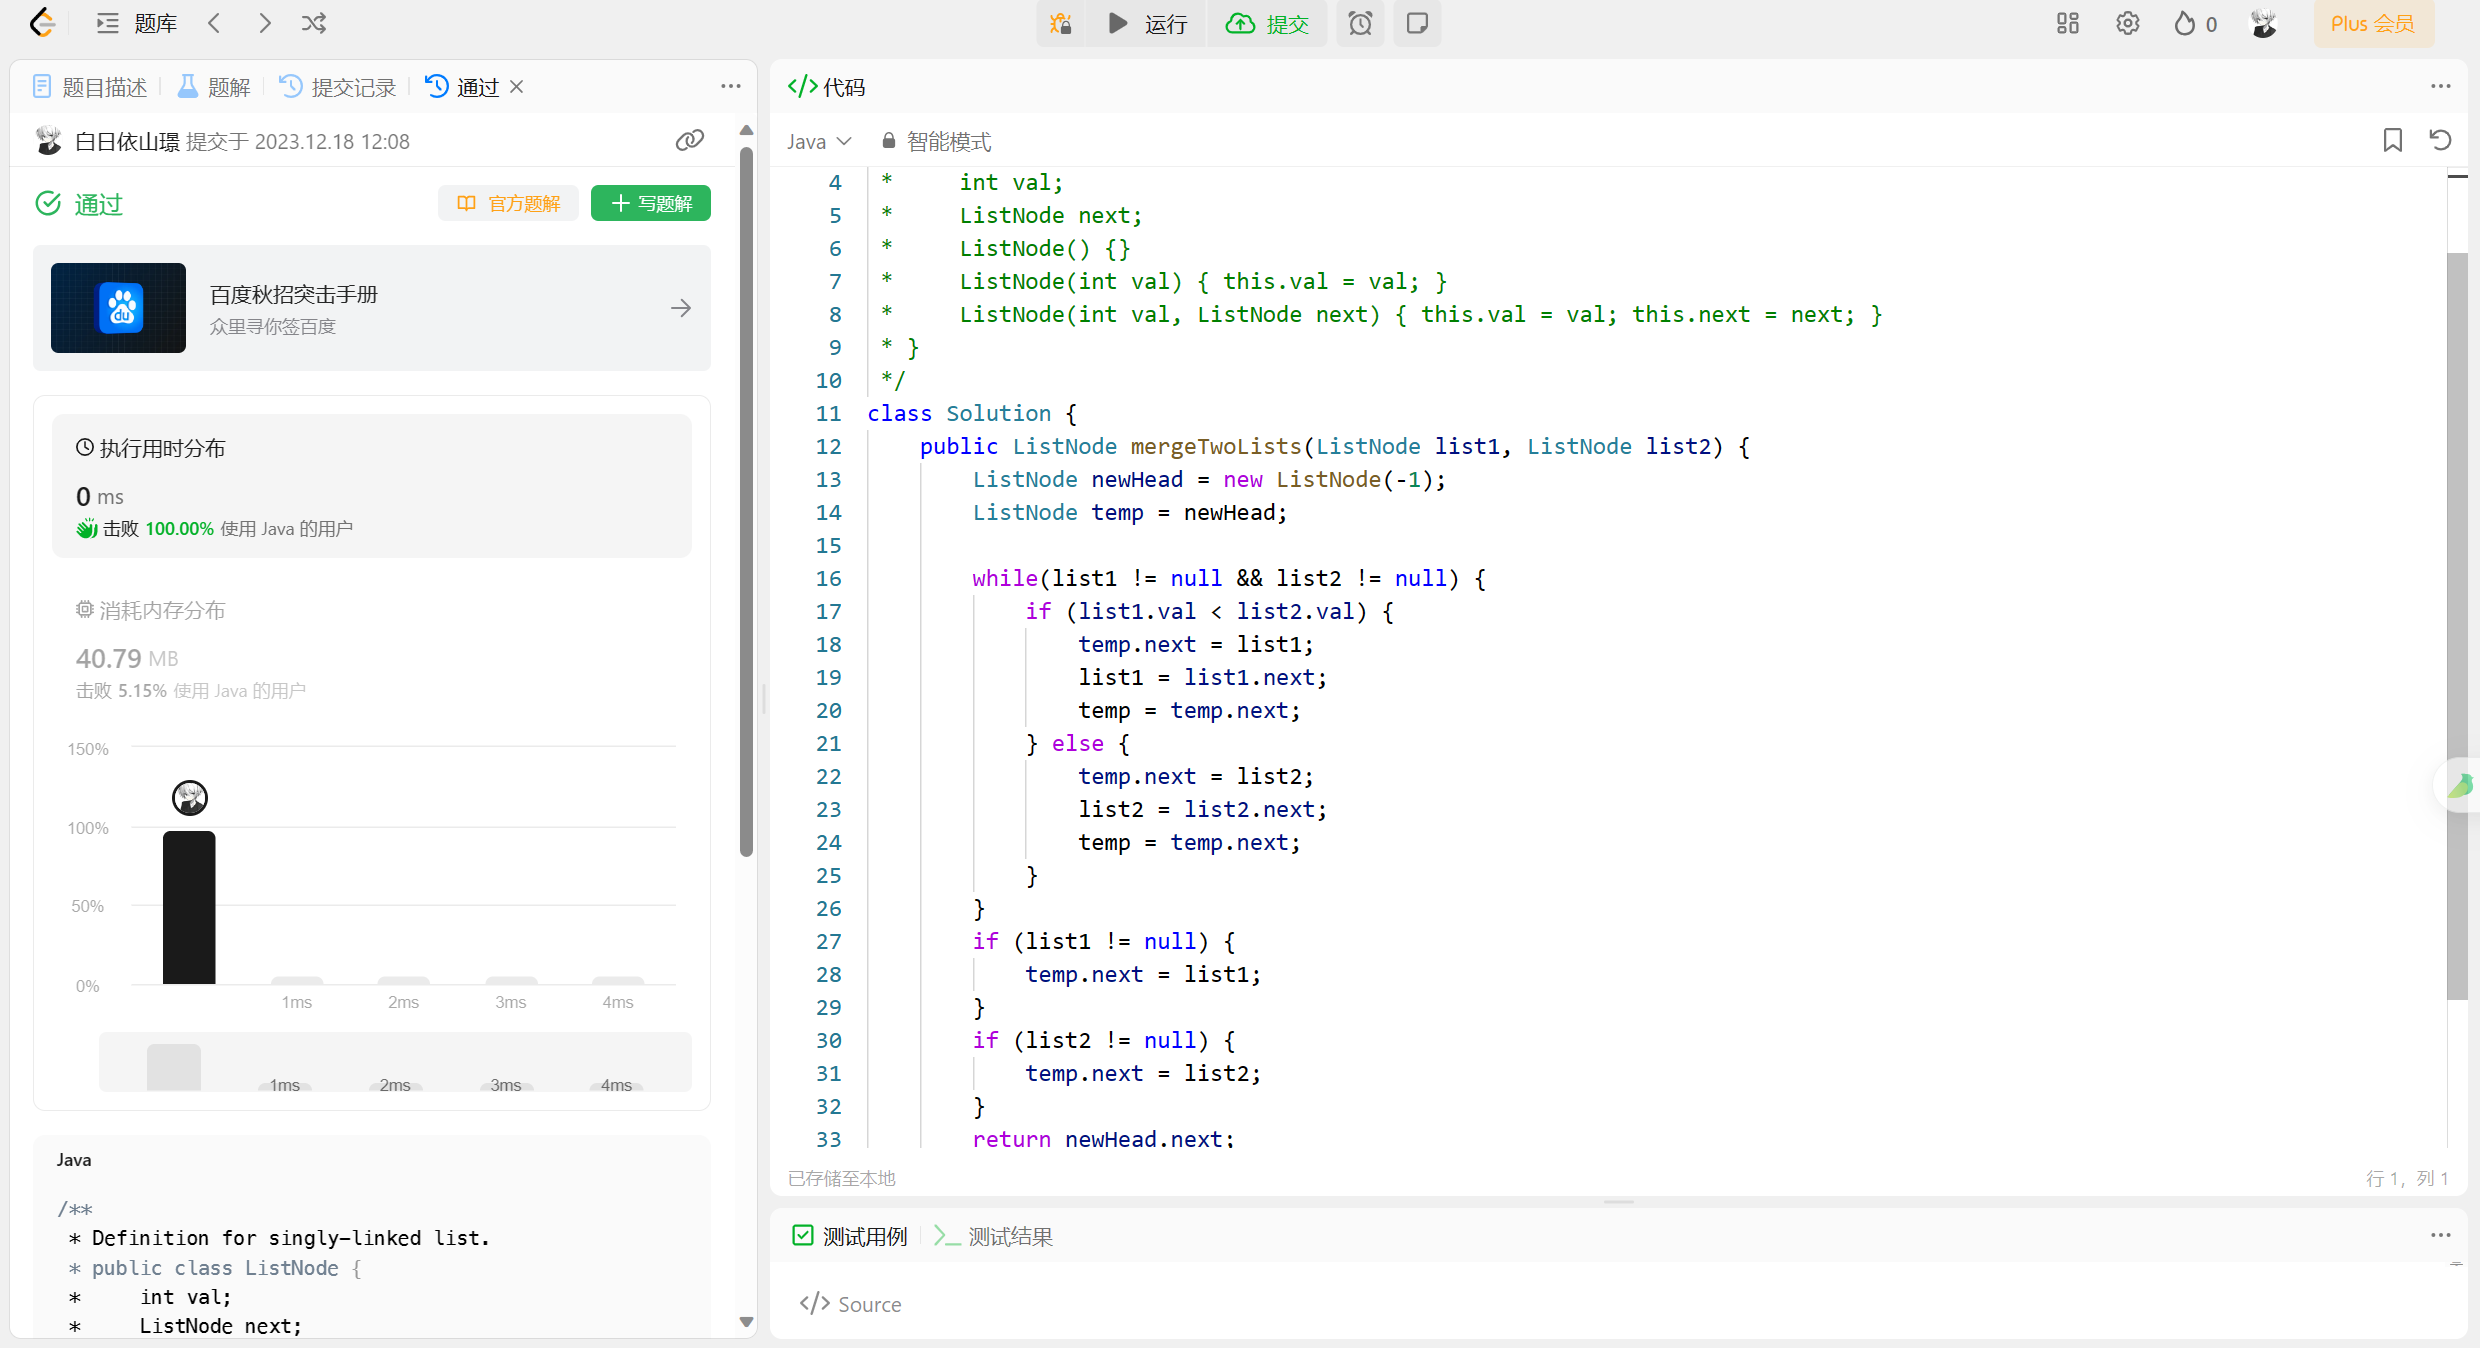The width and height of the screenshot is (2480, 1348).
Task: Switch to 测试用例 tab
Action: point(850,1236)
